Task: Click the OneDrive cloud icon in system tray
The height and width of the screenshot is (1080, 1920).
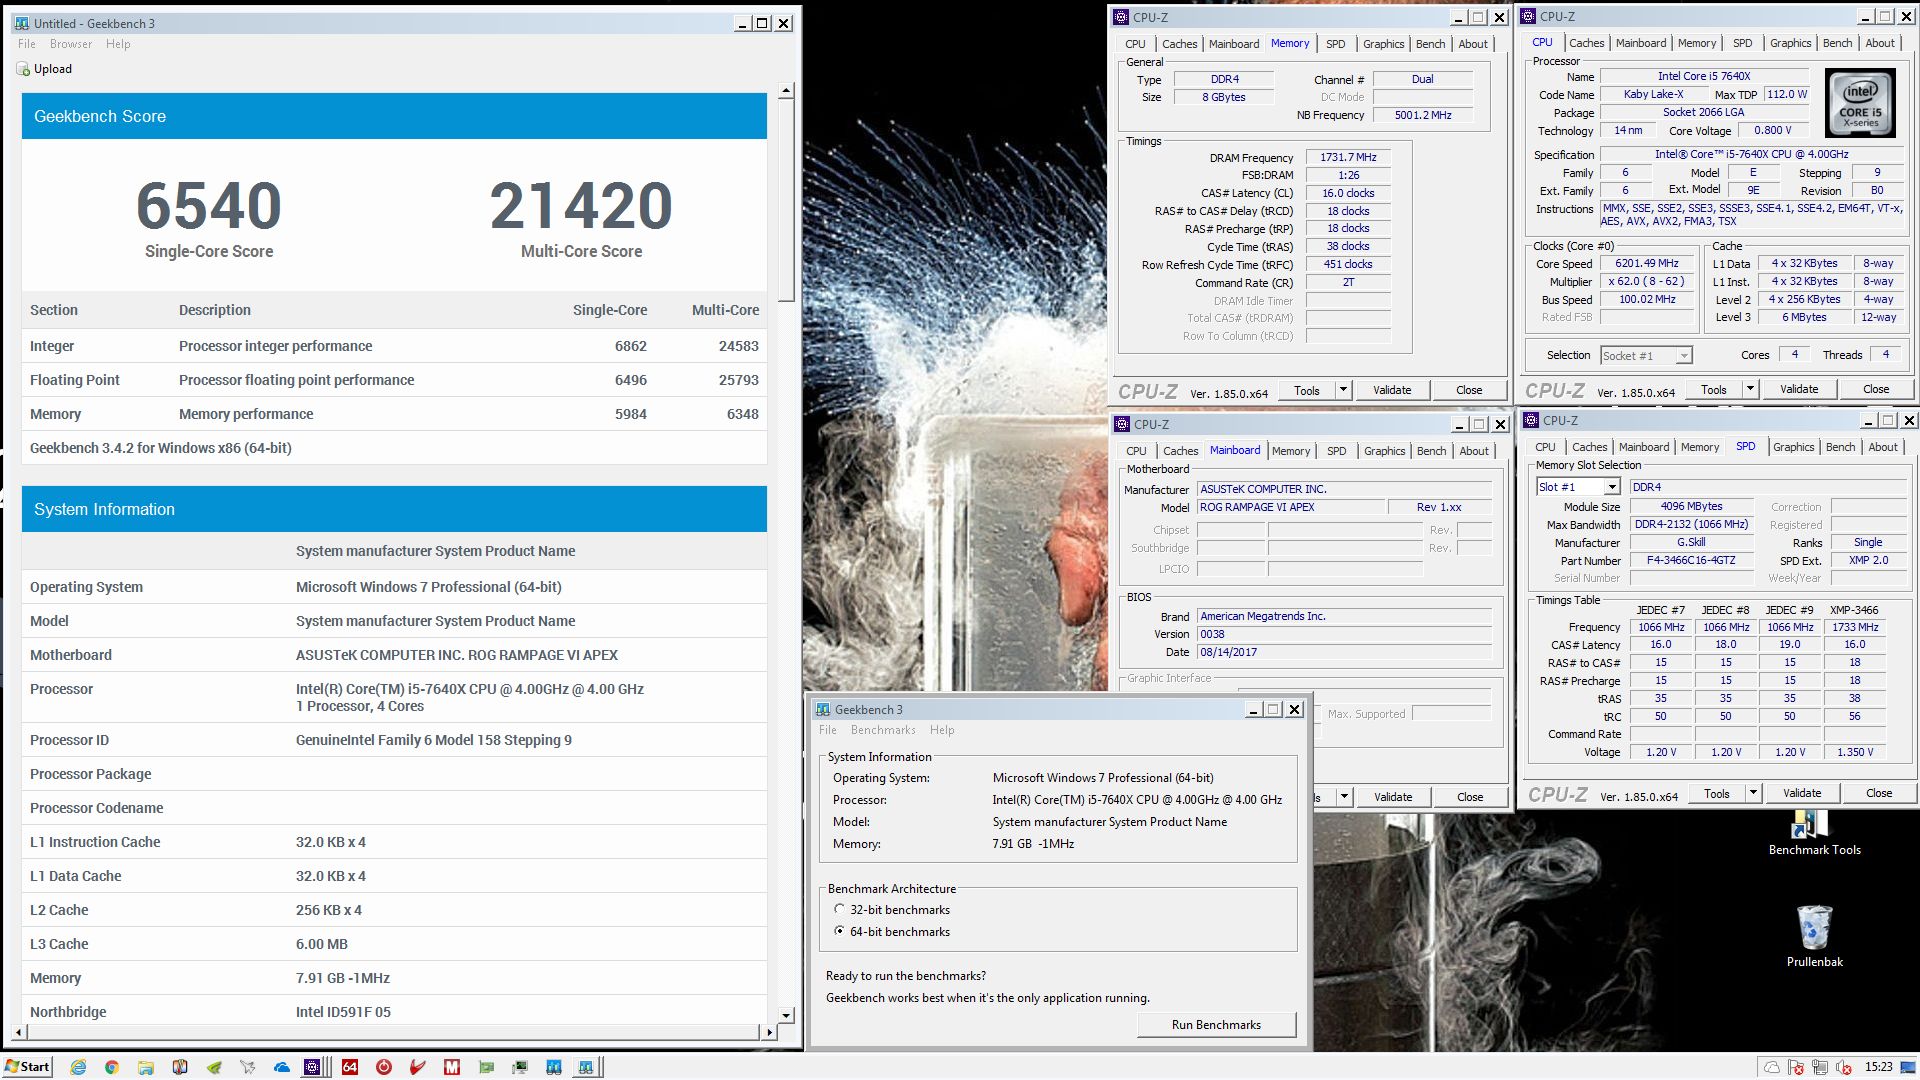Action: [1772, 1067]
